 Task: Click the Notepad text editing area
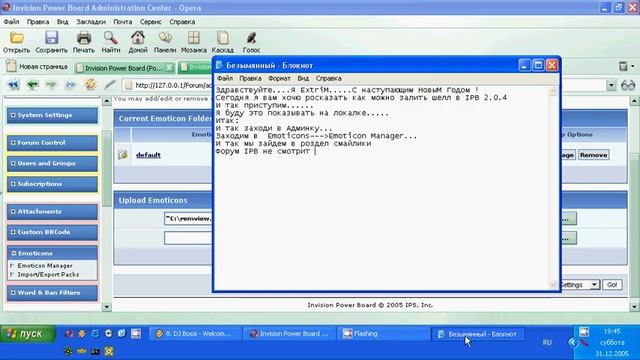click(382, 188)
